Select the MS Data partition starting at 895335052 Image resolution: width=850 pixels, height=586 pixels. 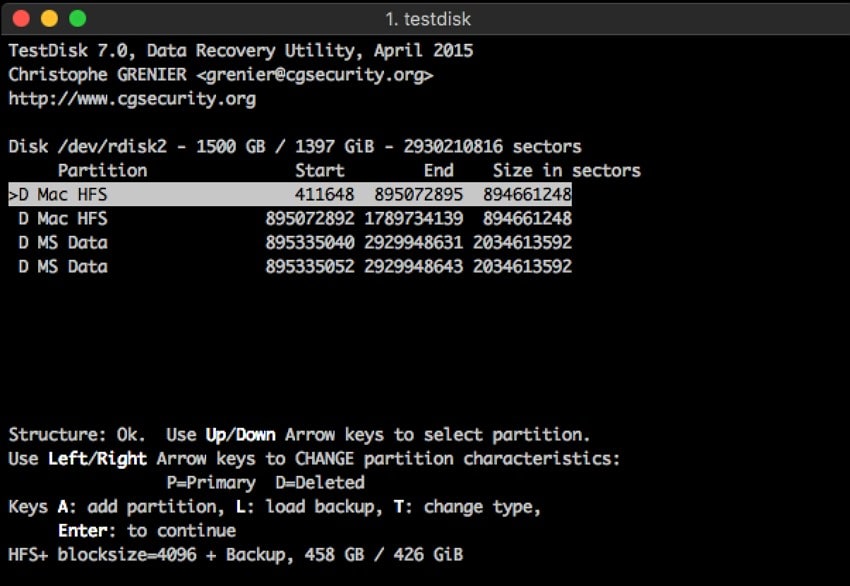290,266
